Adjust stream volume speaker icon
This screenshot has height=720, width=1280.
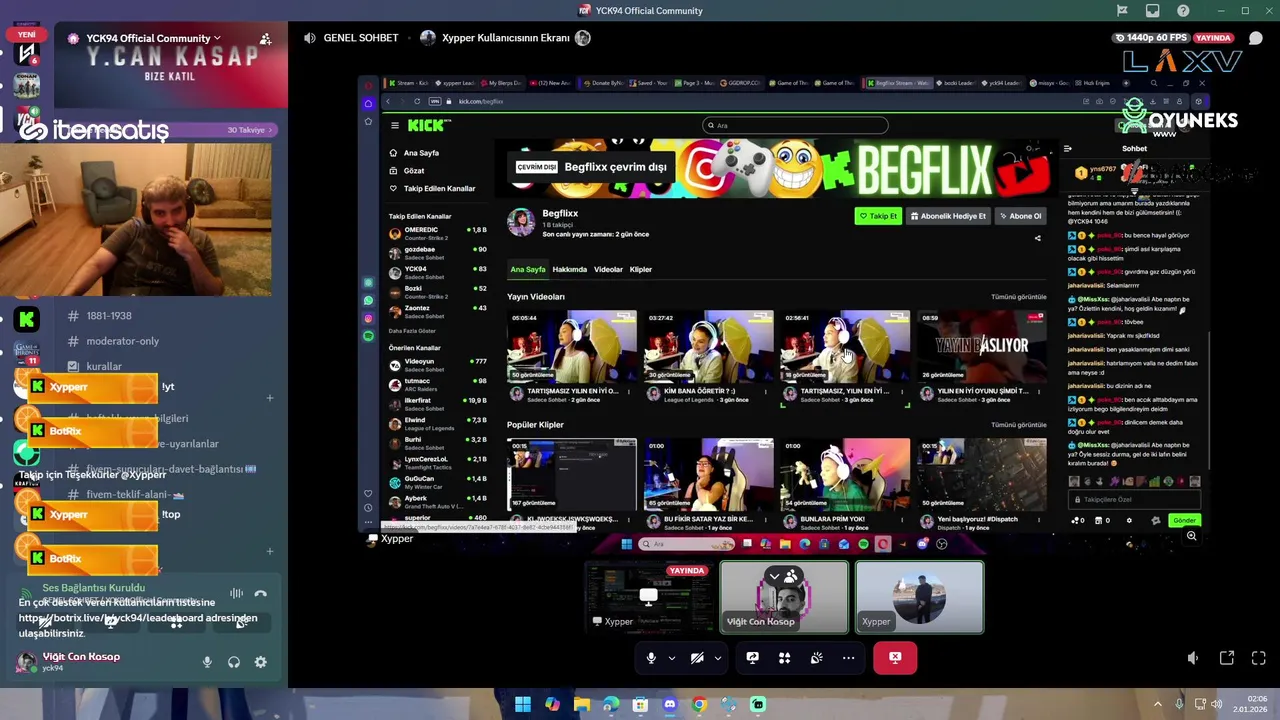click(1193, 658)
